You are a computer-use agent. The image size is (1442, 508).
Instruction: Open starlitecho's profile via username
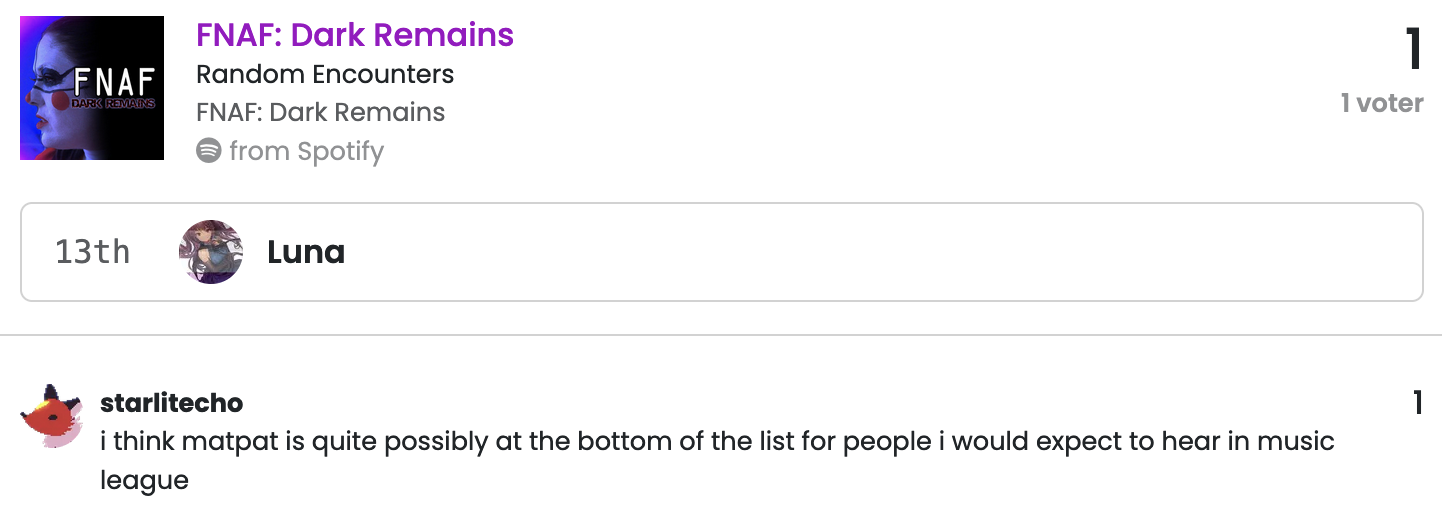click(x=172, y=403)
